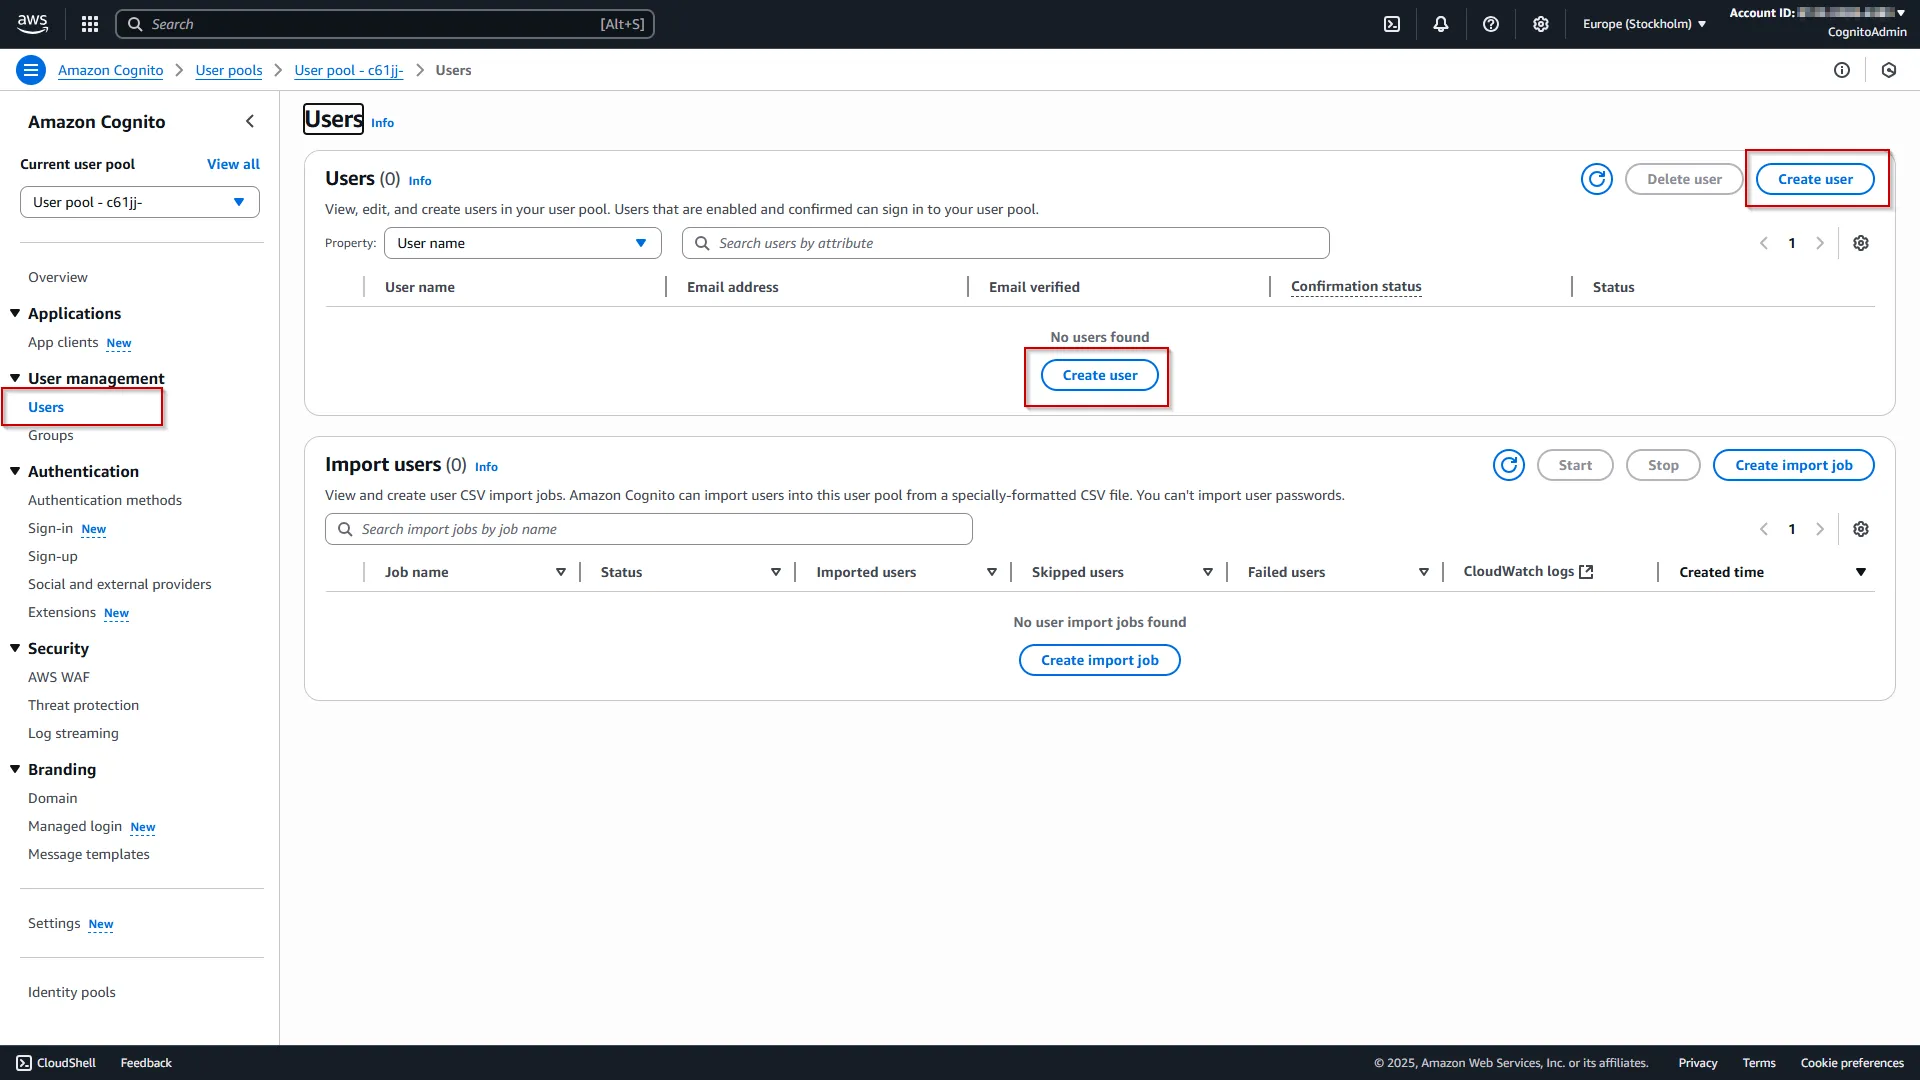Open the Property User name dropdown
This screenshot has height=1080, width=1920.
pos(523,243)
